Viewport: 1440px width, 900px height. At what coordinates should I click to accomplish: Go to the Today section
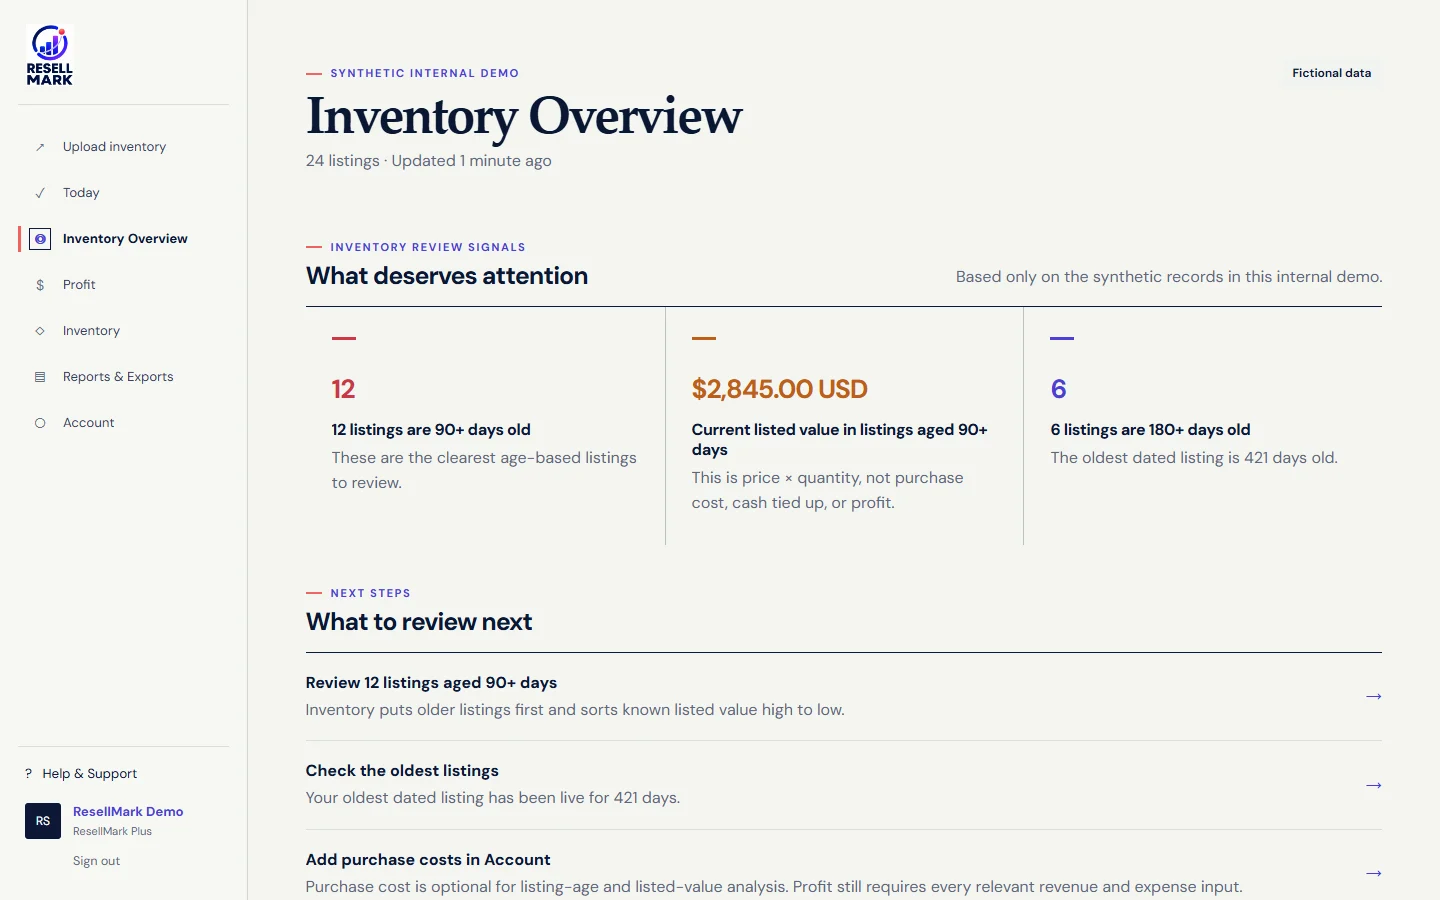tap(124, 193)
